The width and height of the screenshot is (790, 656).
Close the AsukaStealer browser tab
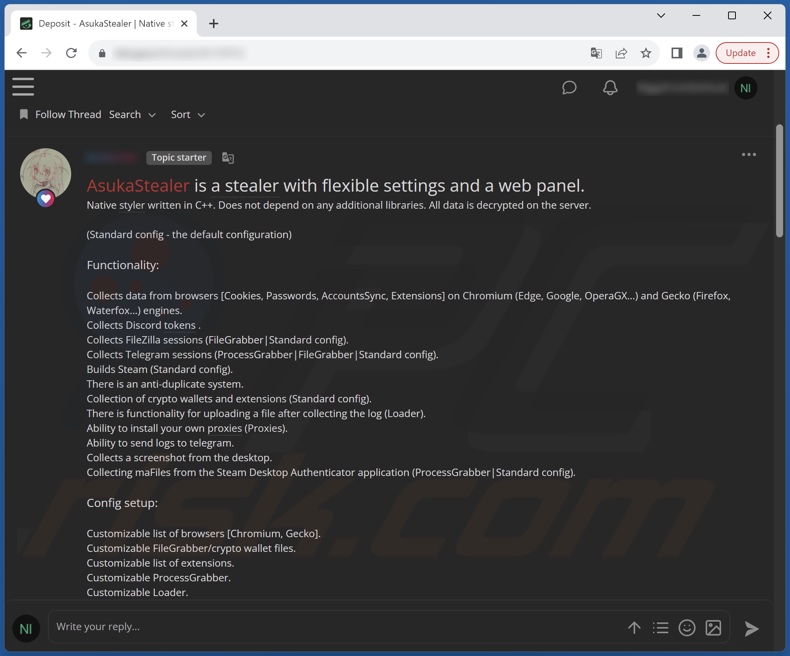(184, 24)
